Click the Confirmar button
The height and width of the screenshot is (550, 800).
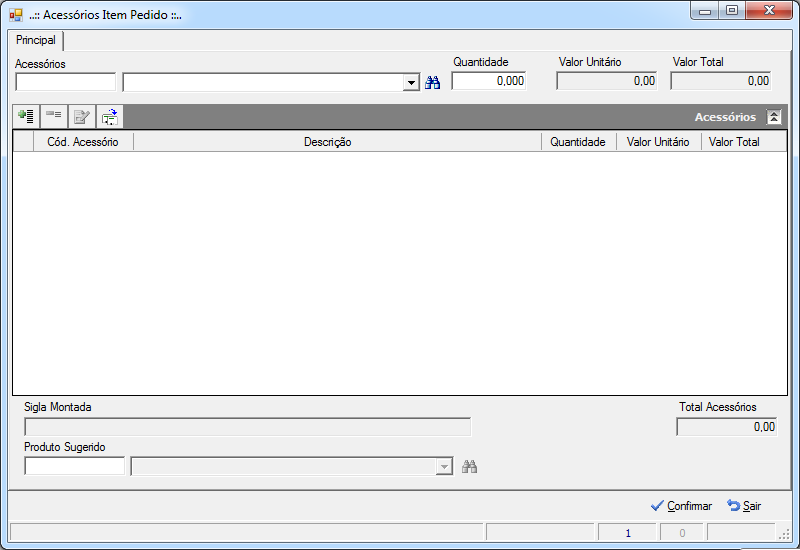(682, 506)
